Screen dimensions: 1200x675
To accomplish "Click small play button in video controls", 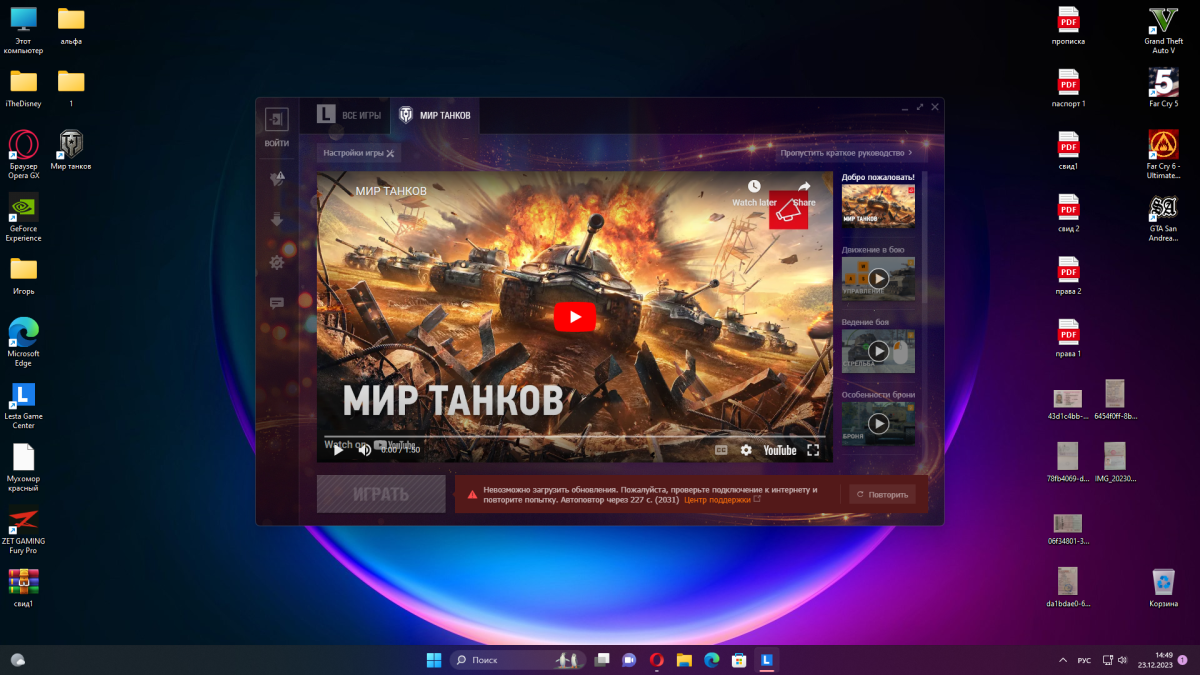I will [338, 450].
